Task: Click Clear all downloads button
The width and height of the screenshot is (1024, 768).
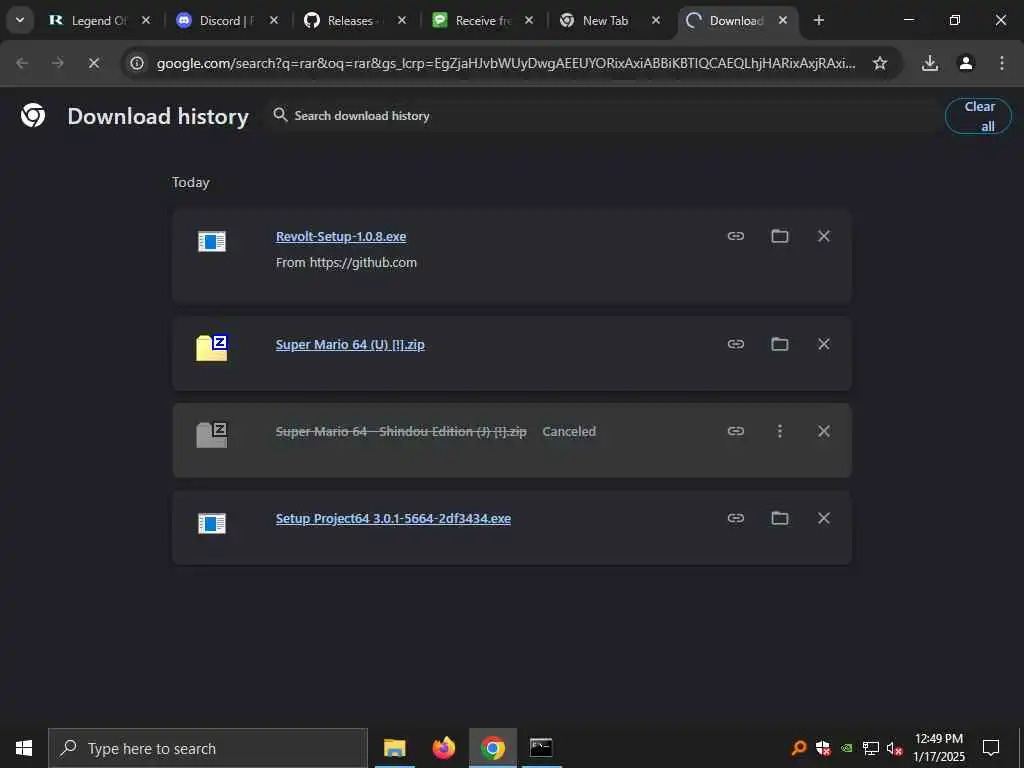Action: click(978, 116)
